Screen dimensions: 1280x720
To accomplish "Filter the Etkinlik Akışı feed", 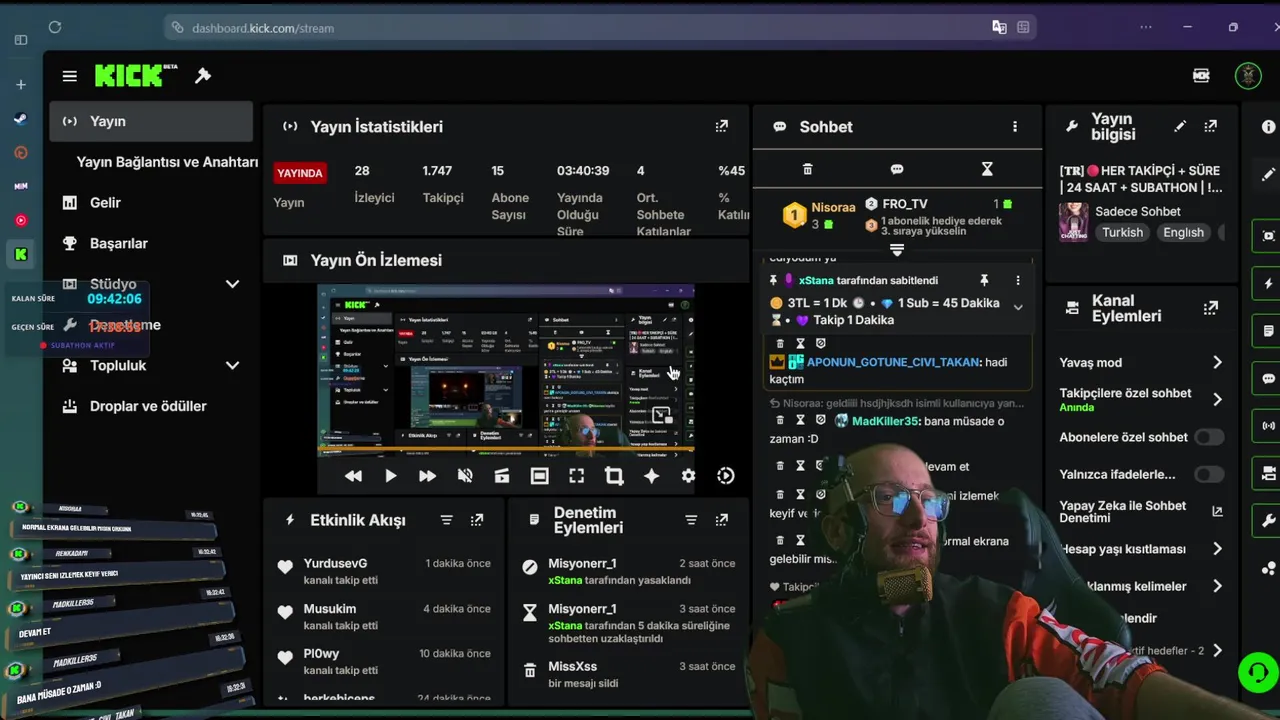I will (447, 520).
